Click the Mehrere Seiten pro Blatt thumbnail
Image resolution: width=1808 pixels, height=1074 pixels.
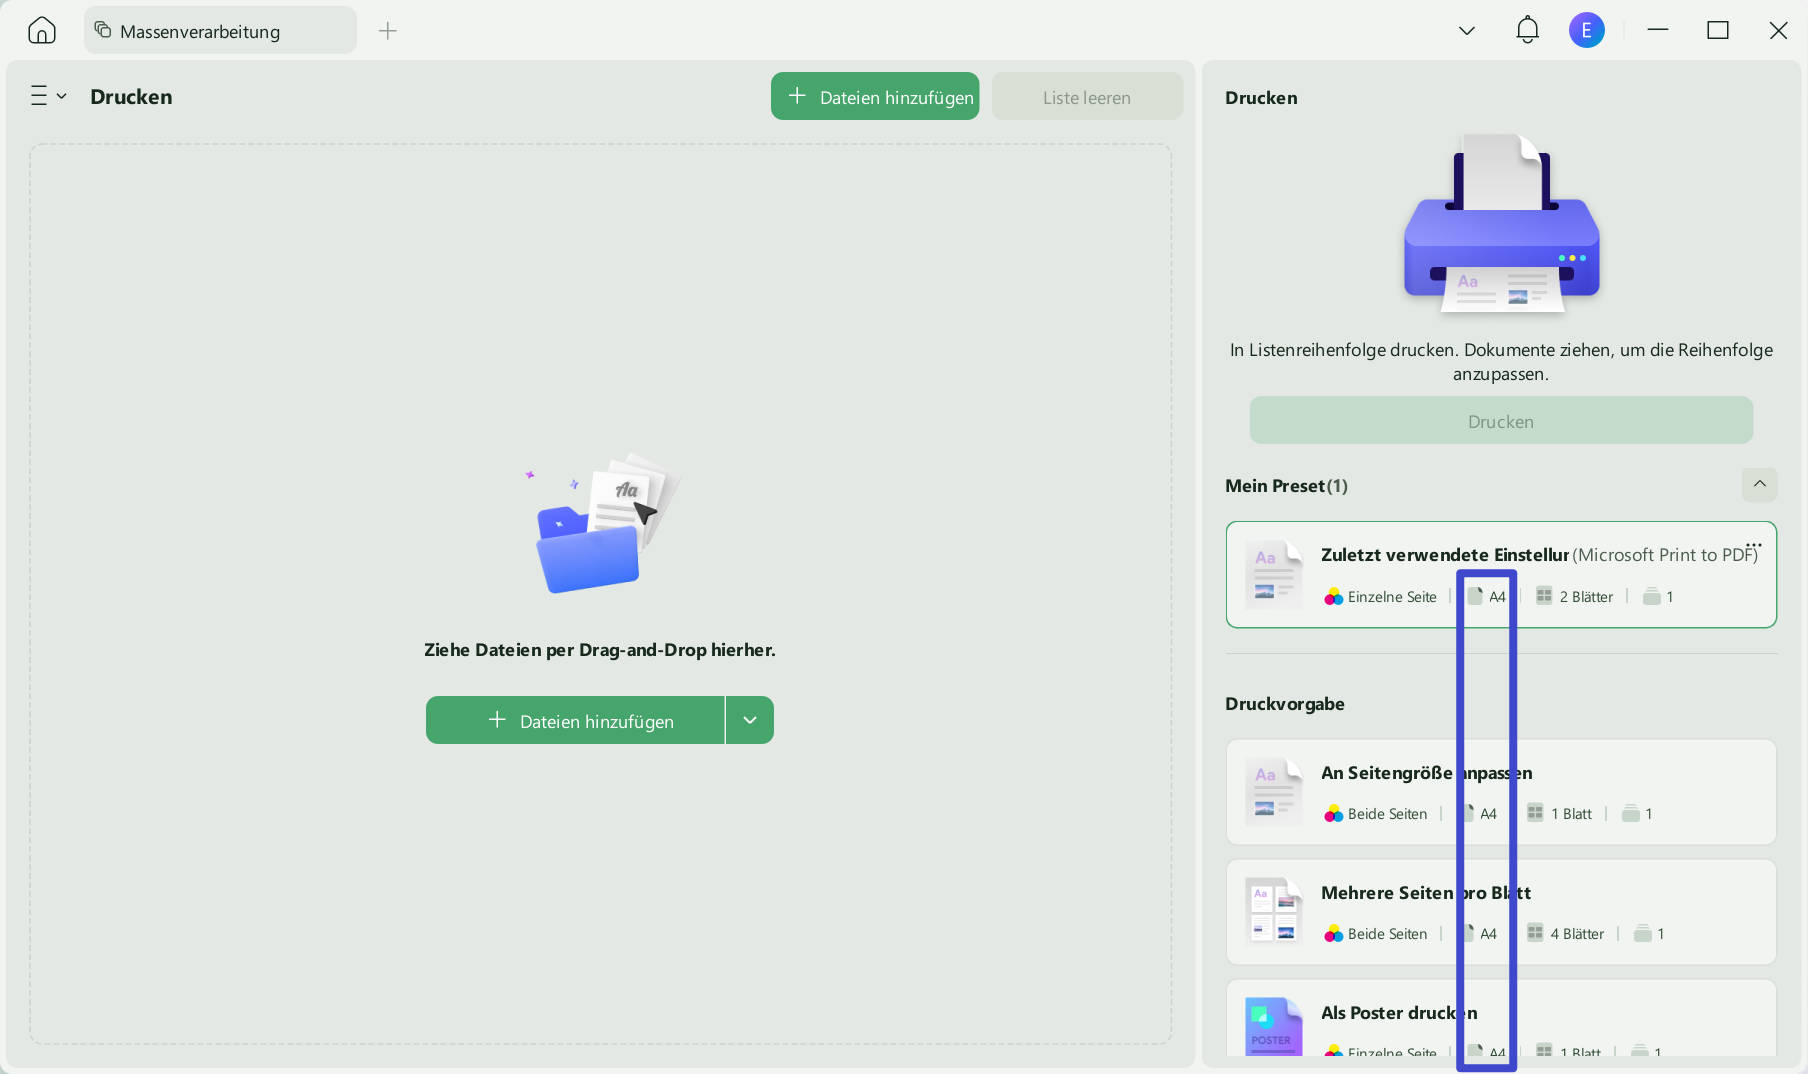[1274, 911]
